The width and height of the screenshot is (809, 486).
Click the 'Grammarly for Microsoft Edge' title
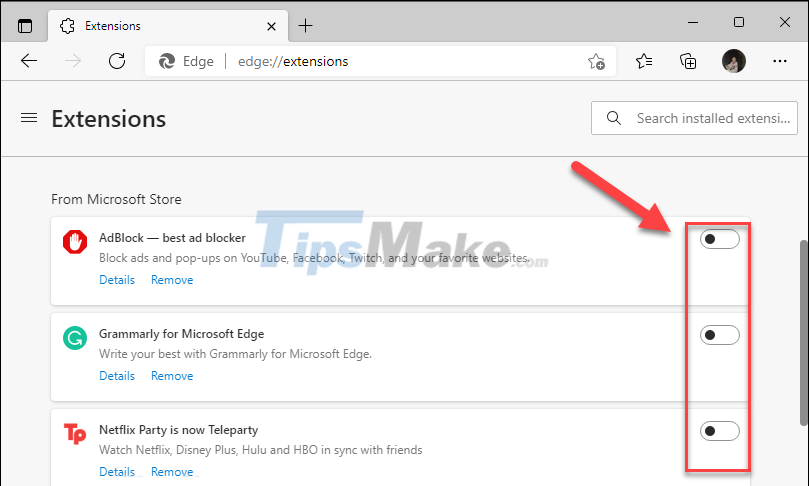(x=181, y=334)
